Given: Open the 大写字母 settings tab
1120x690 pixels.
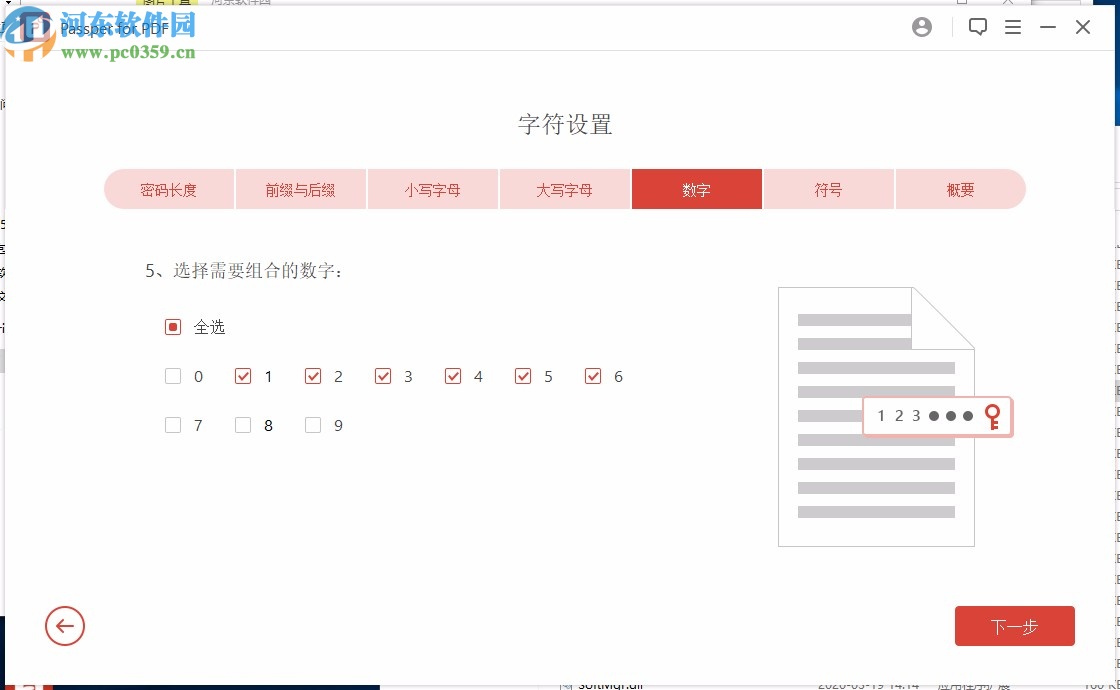Looking at the screenshot, I should 565,189.
